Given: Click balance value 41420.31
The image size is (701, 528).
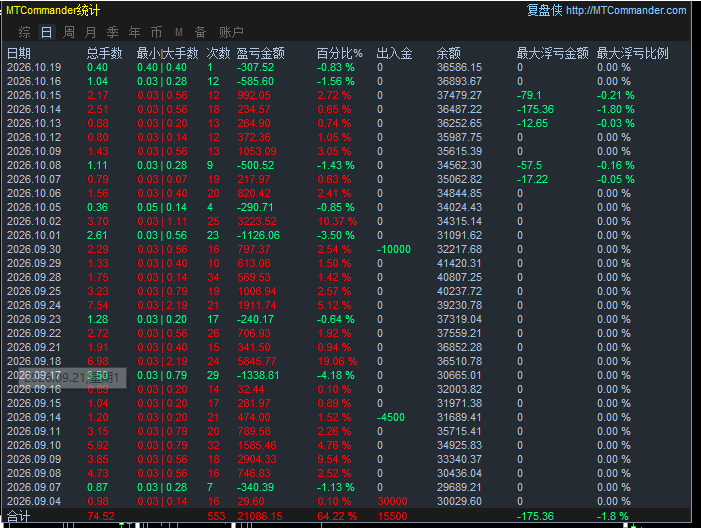Looking at the screenshot, I should (x=460, y=263).
